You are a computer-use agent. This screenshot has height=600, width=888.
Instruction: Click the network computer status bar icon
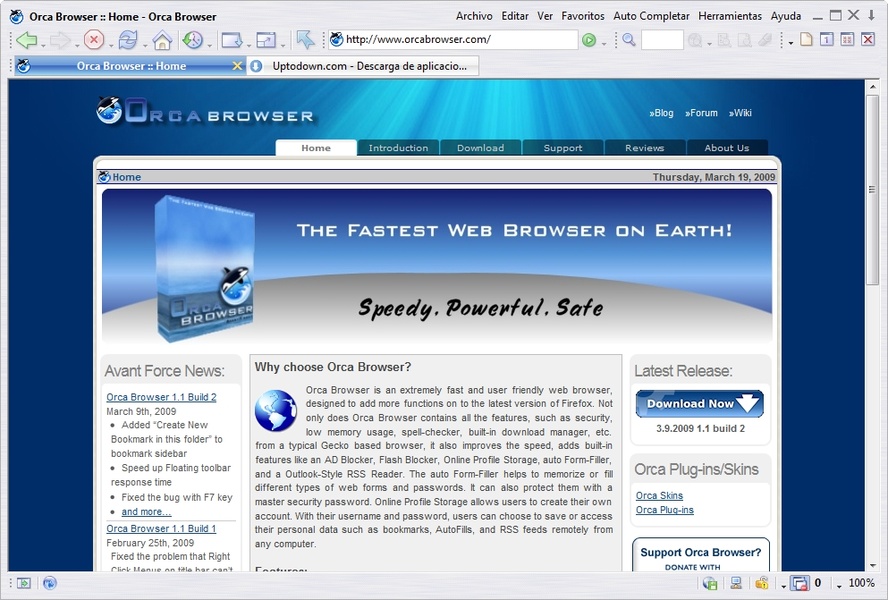(736, 583)
